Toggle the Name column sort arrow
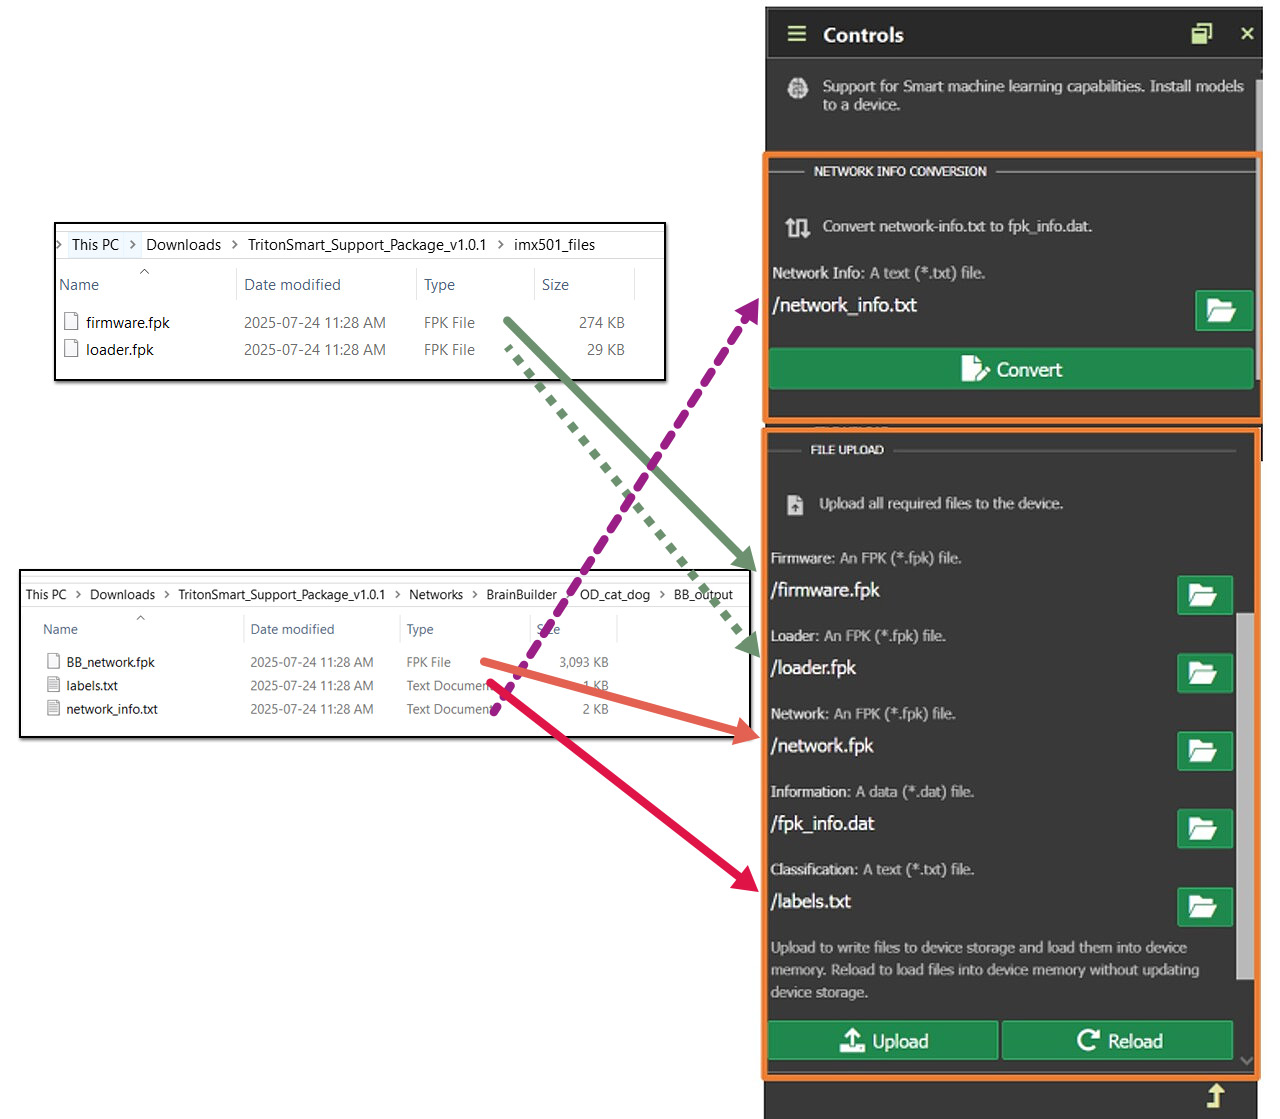Image resolution: width=1280 pixels, height=1119 pixels. click(144, 270)
